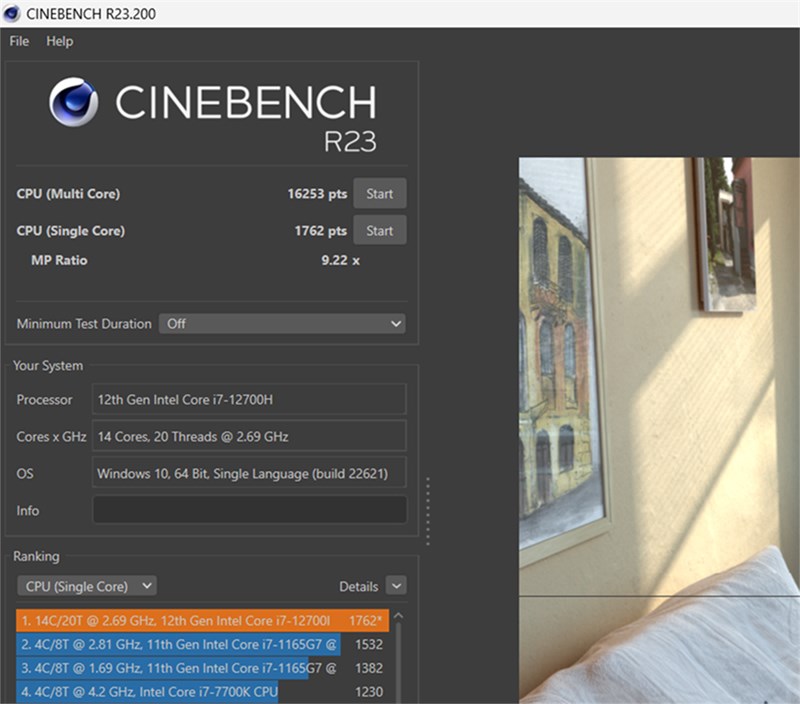Select ranking row 2 i7-1165G7 at 2.81 GHz

[203, 644]
